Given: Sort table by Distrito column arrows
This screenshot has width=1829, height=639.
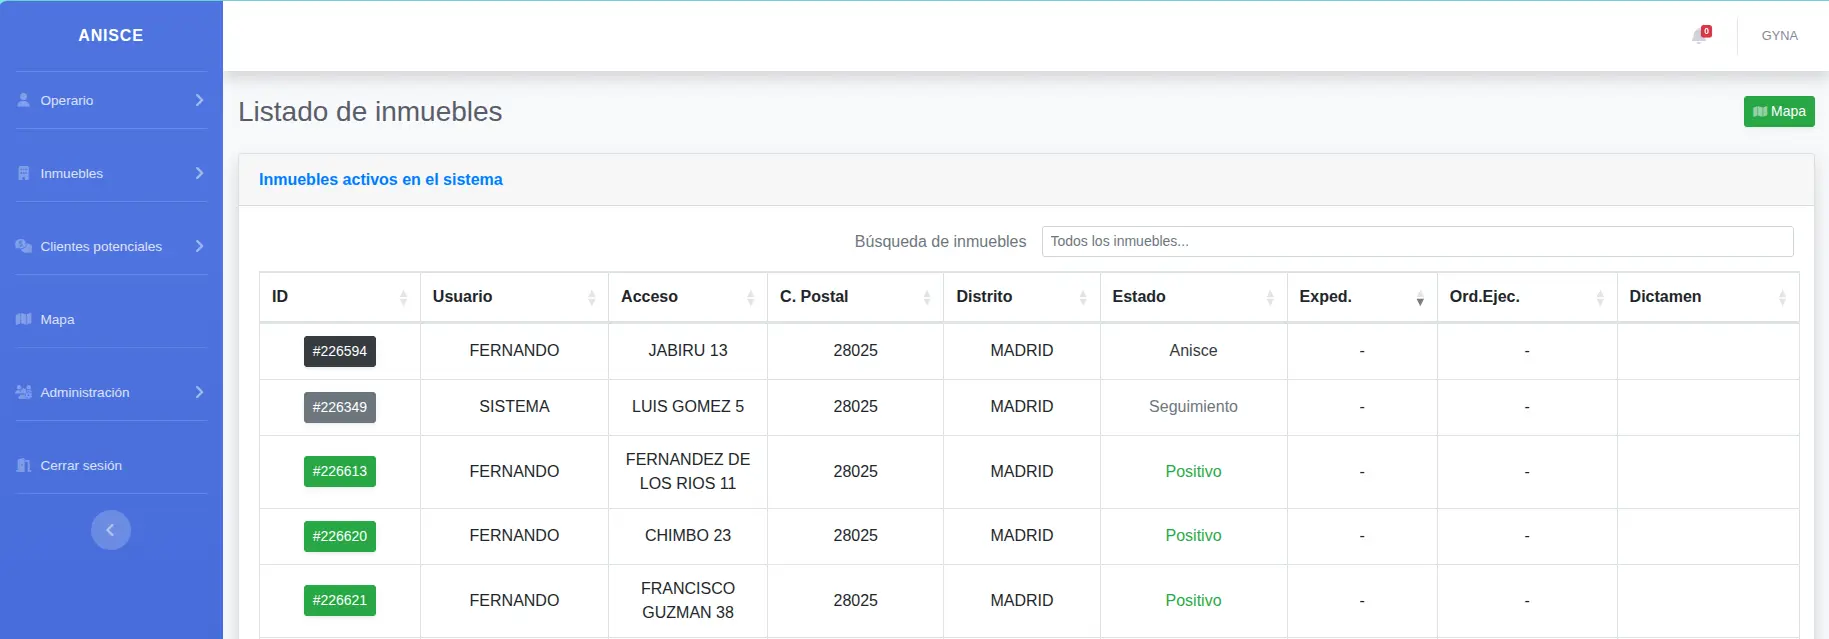Looking at the screenshot, I should 1083,297.
